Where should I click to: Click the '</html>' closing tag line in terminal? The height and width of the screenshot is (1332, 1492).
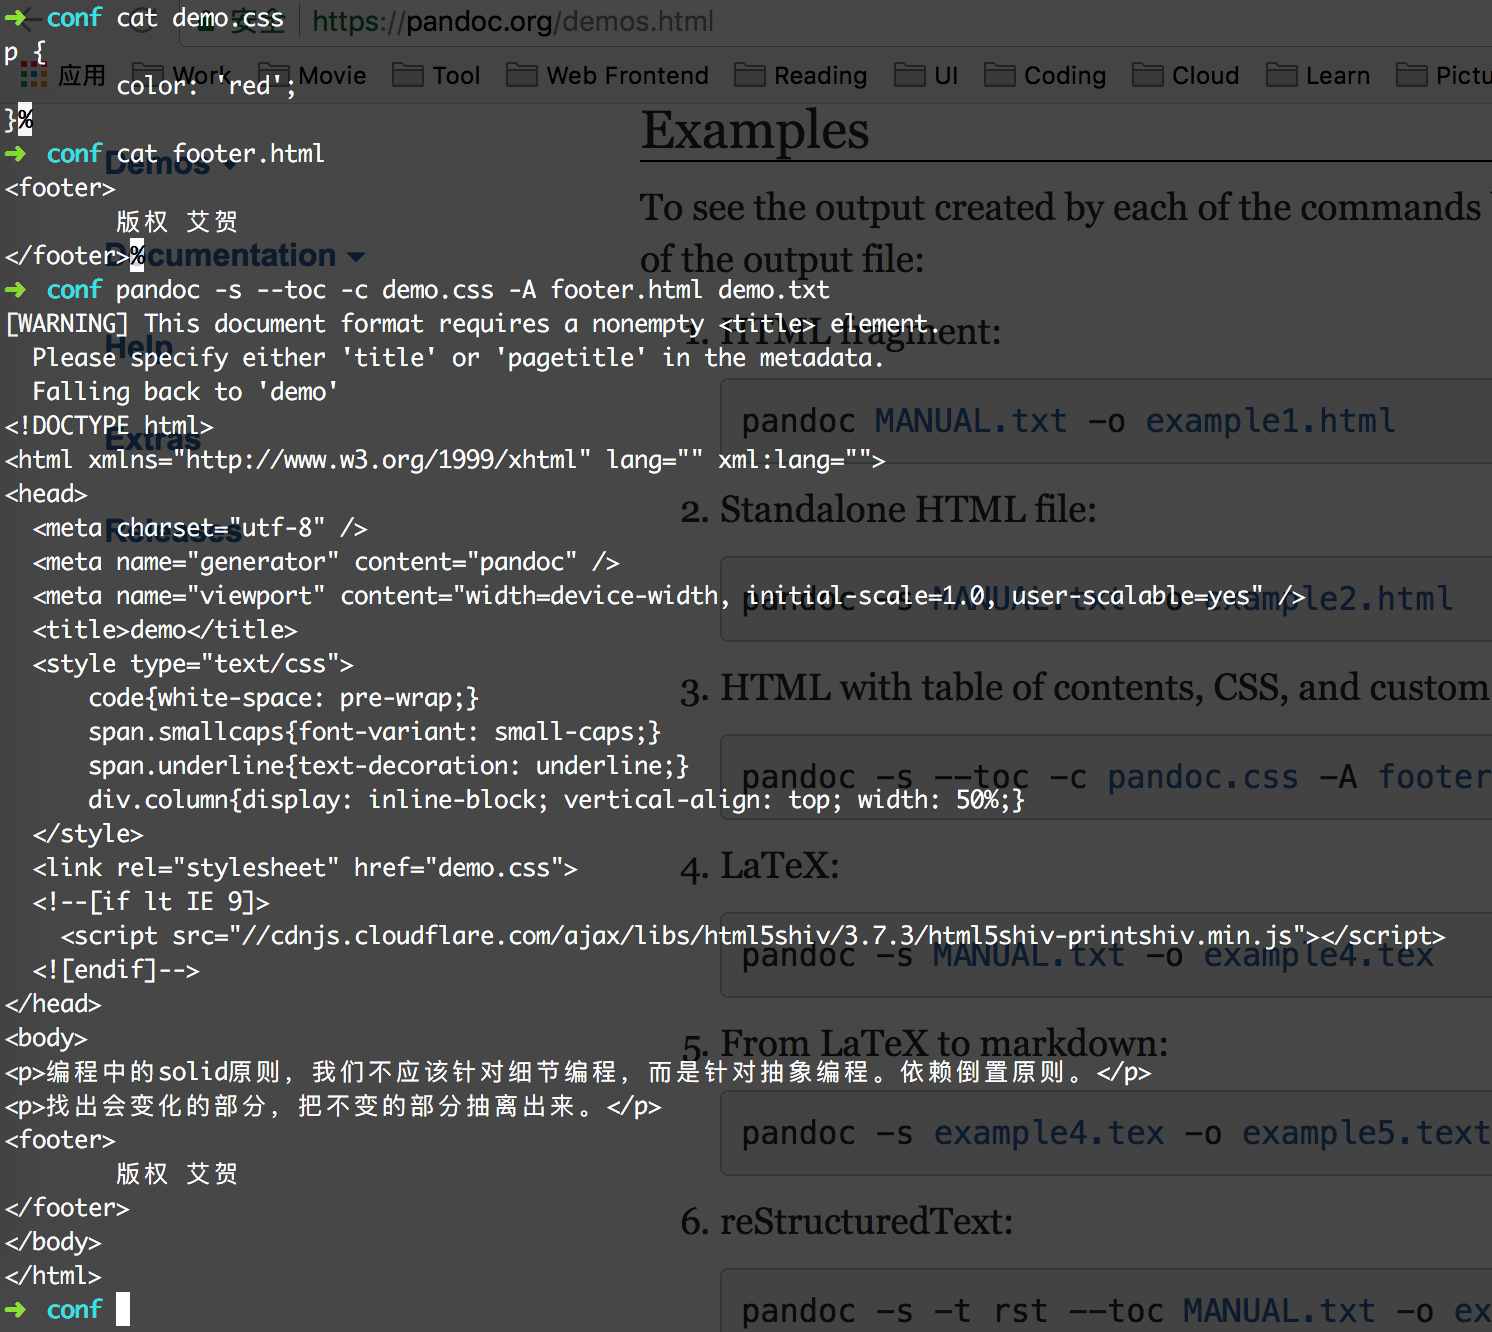pos(53,1276)
